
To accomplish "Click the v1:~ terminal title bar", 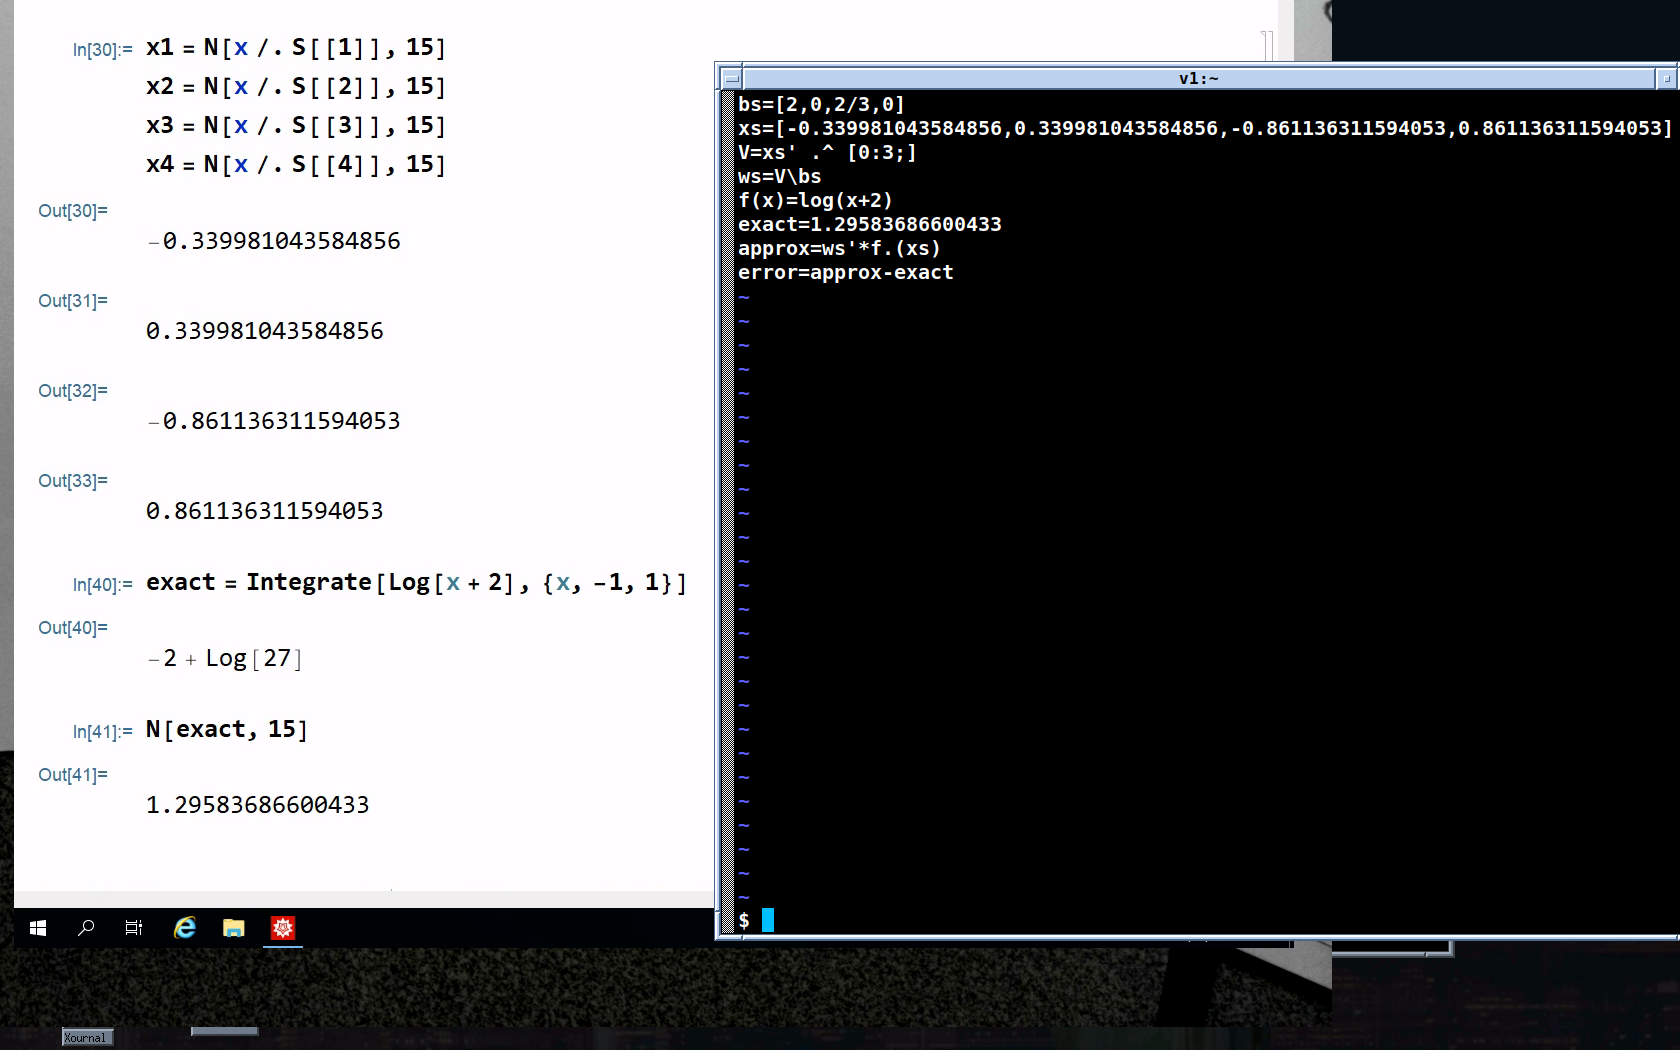I will (x=1198, y=78).
